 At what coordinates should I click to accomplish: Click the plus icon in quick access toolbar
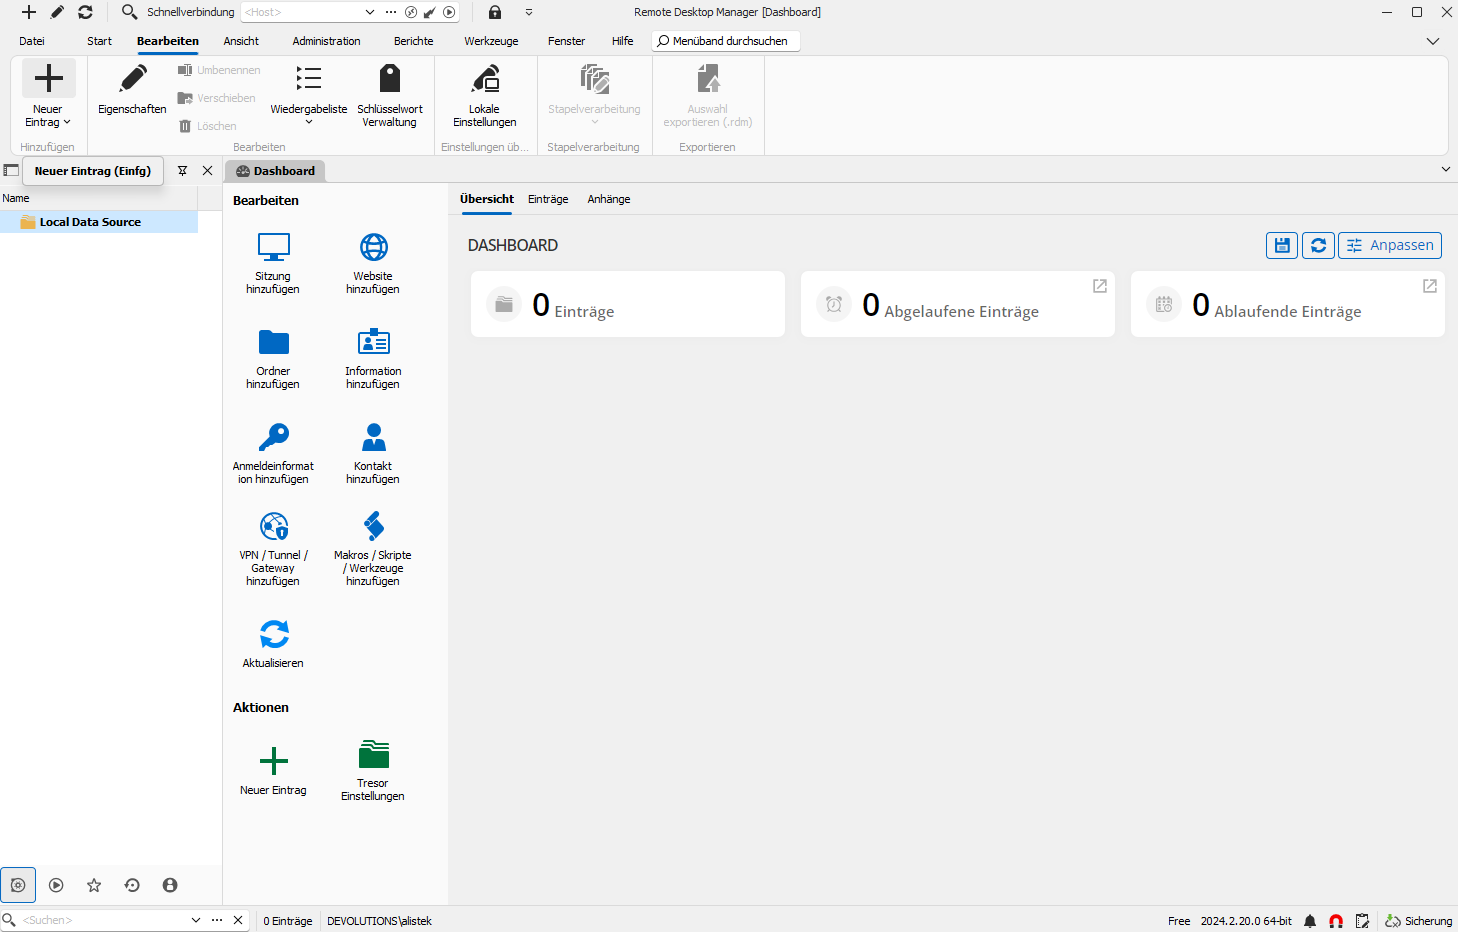(x=29, y=12)
